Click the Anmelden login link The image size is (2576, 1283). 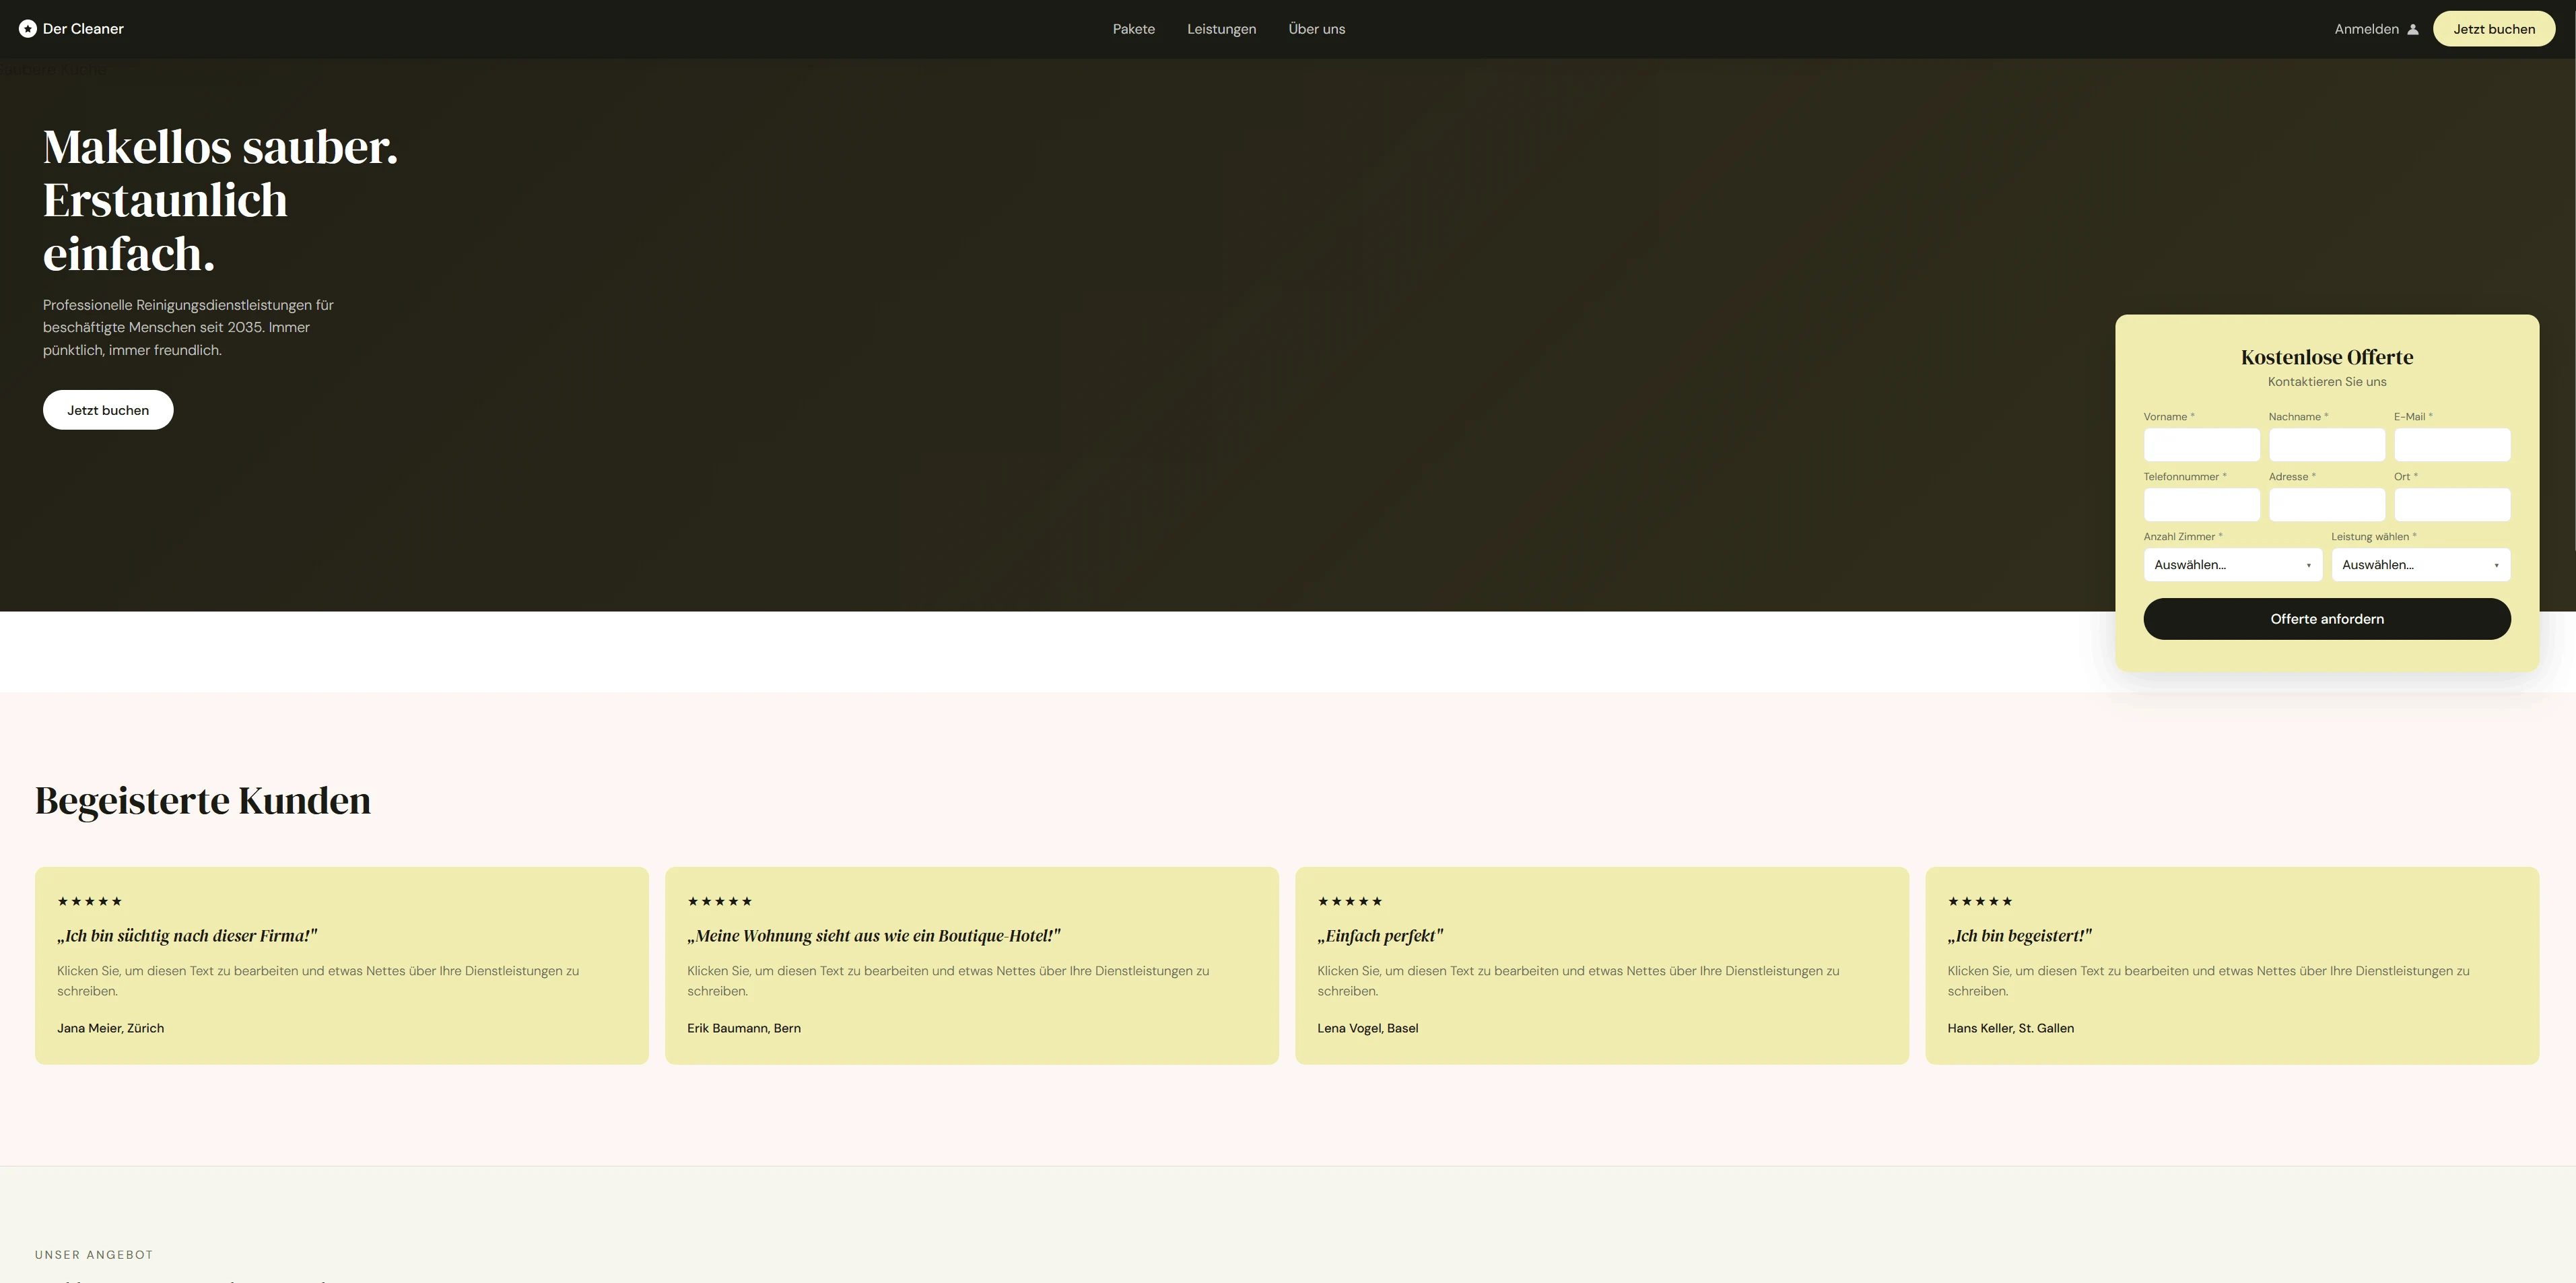click(2366, 29)
